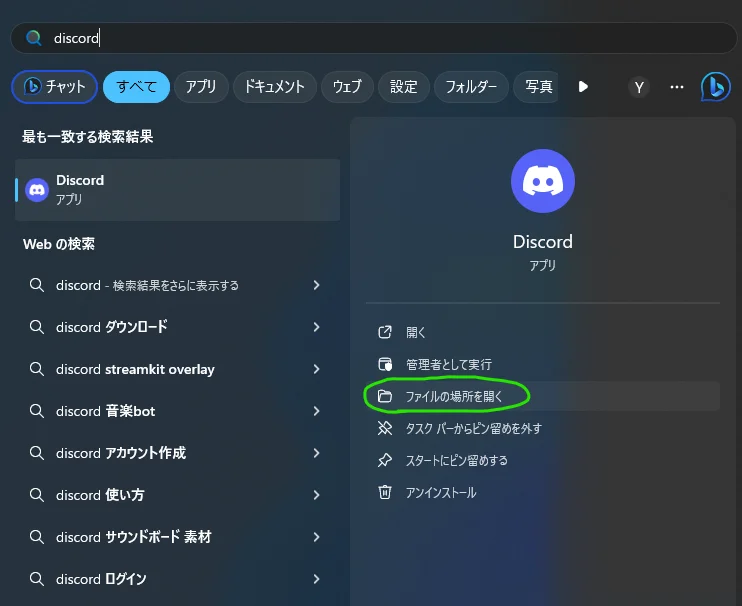
Task: Expand chevron for 'discord 音楽bot'
Action: coord(317,411)
